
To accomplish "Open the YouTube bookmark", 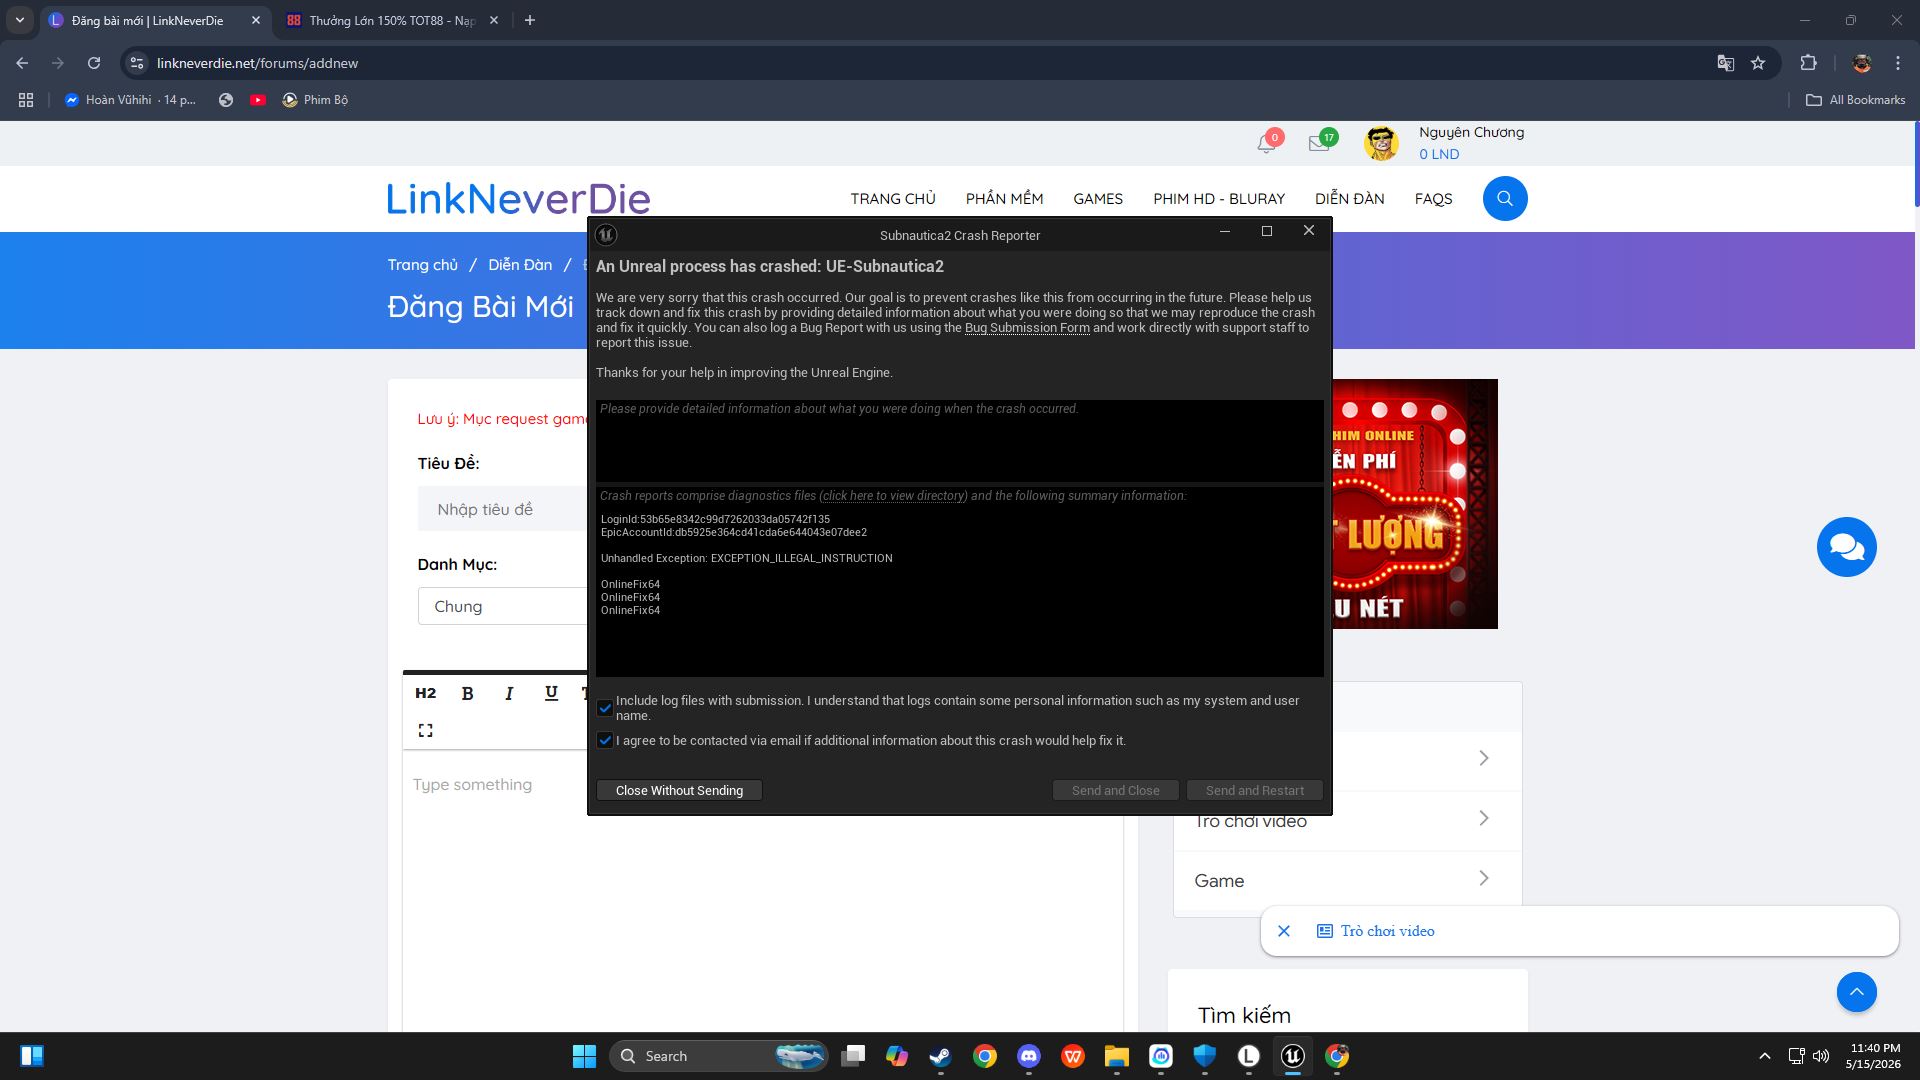I will point(258,100).
